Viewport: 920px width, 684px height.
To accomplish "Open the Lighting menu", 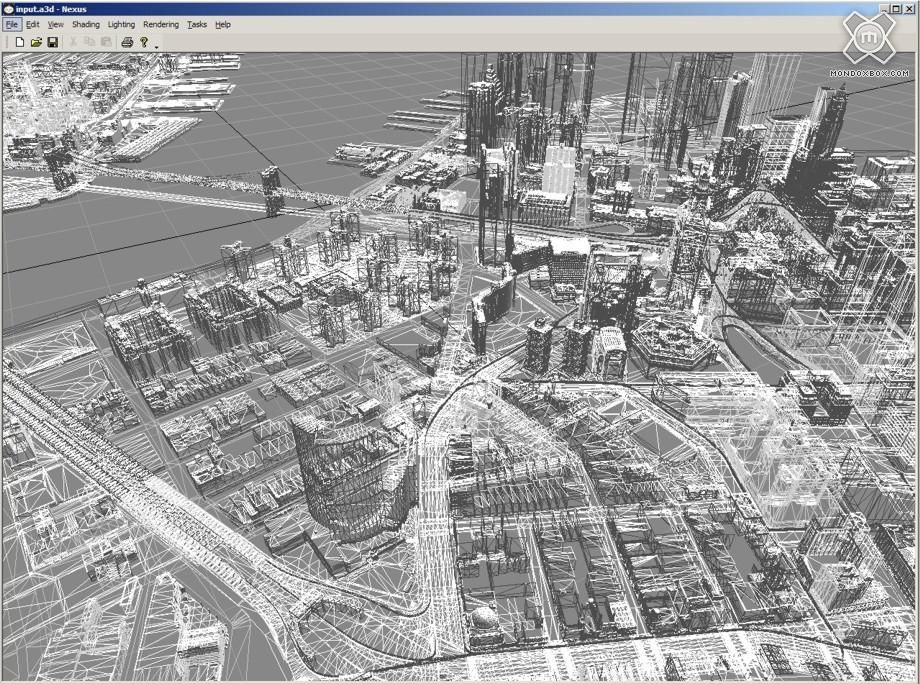I will pos(121,24).
